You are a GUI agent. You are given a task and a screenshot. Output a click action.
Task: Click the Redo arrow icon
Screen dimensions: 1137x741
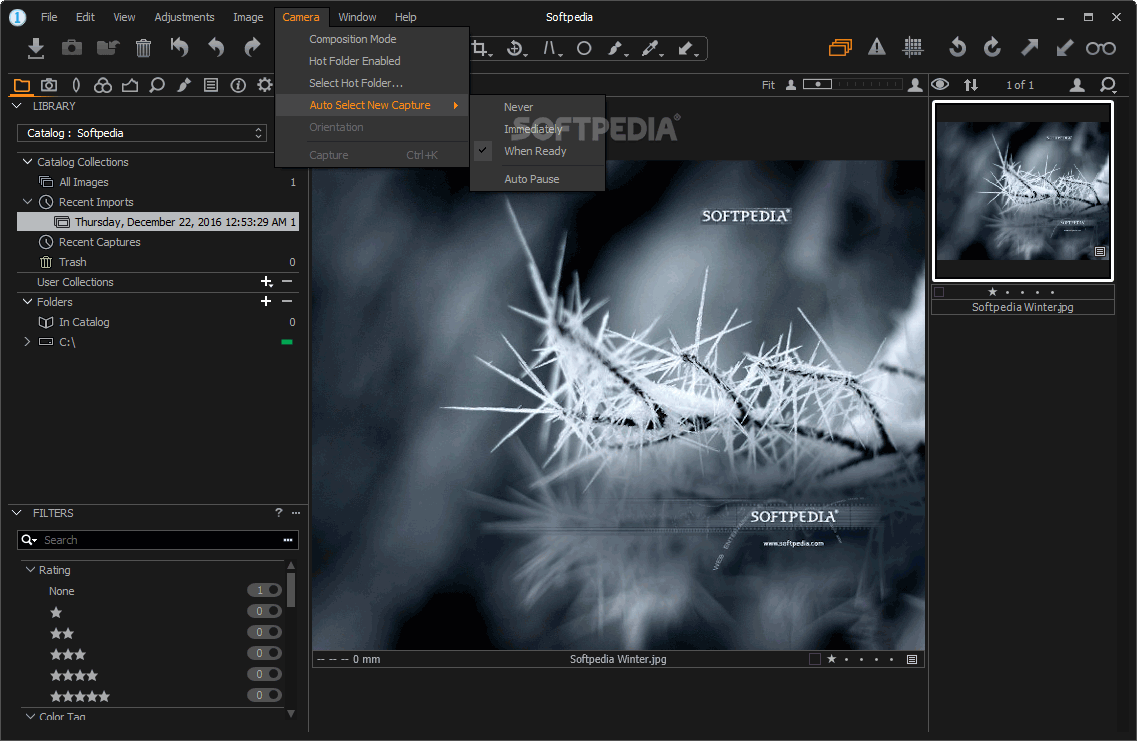(x=252, y=48)
